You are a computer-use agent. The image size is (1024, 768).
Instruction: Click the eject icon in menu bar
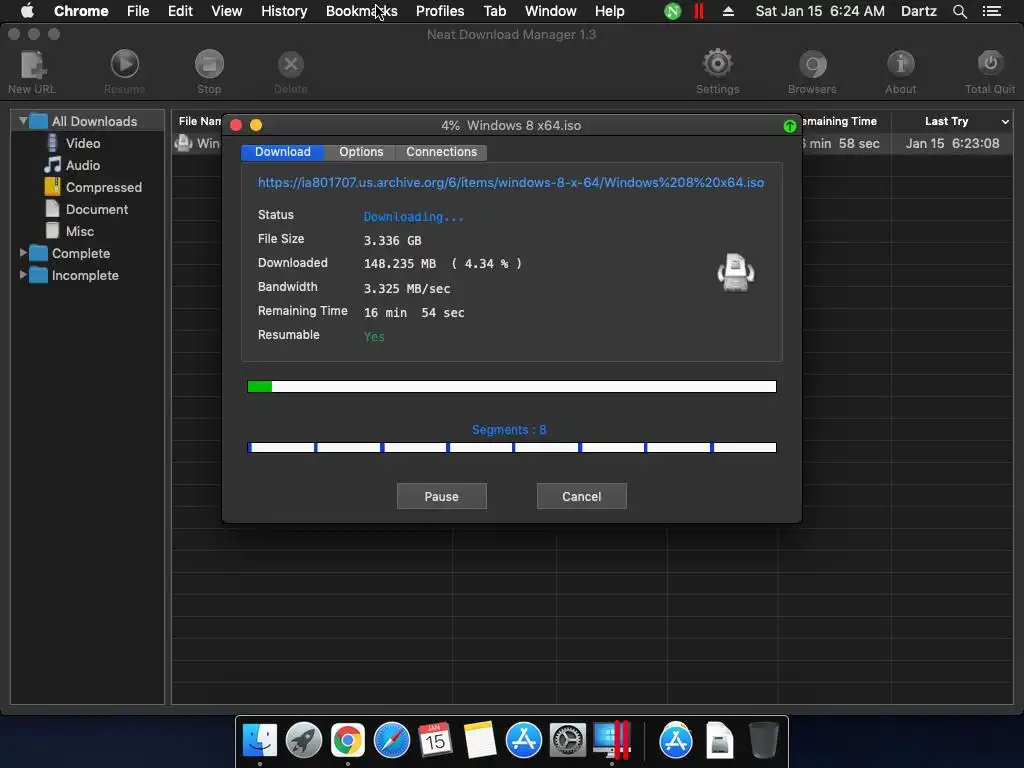[728, 11]
